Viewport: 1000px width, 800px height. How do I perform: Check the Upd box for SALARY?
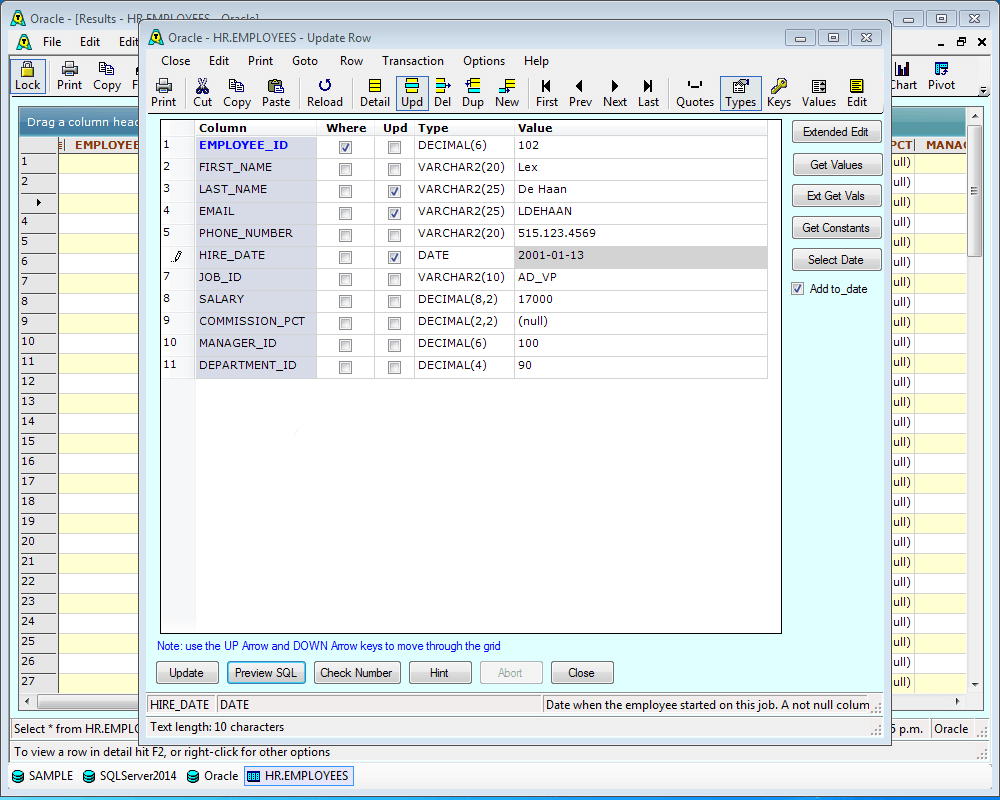tap(394, 302)
